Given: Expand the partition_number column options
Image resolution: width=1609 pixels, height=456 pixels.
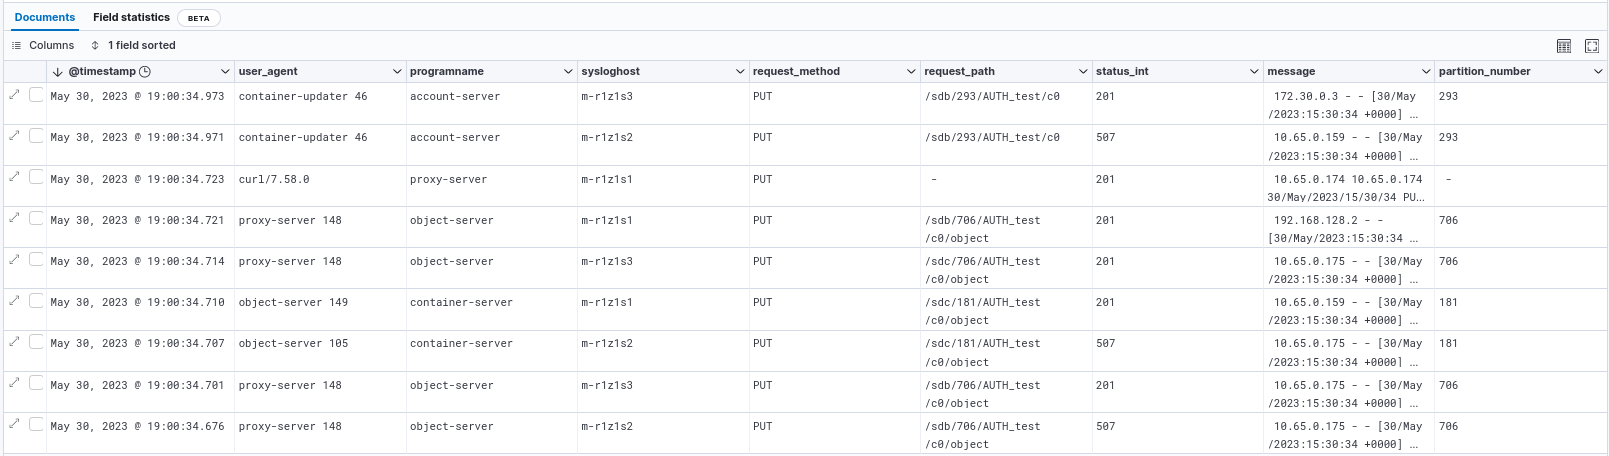Looking at the screenshot, I should [x=1597, y=72].
